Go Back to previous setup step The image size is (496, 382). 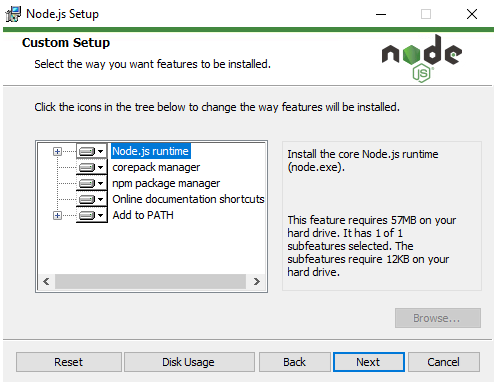pyautogui.click(x=295, y=362)
